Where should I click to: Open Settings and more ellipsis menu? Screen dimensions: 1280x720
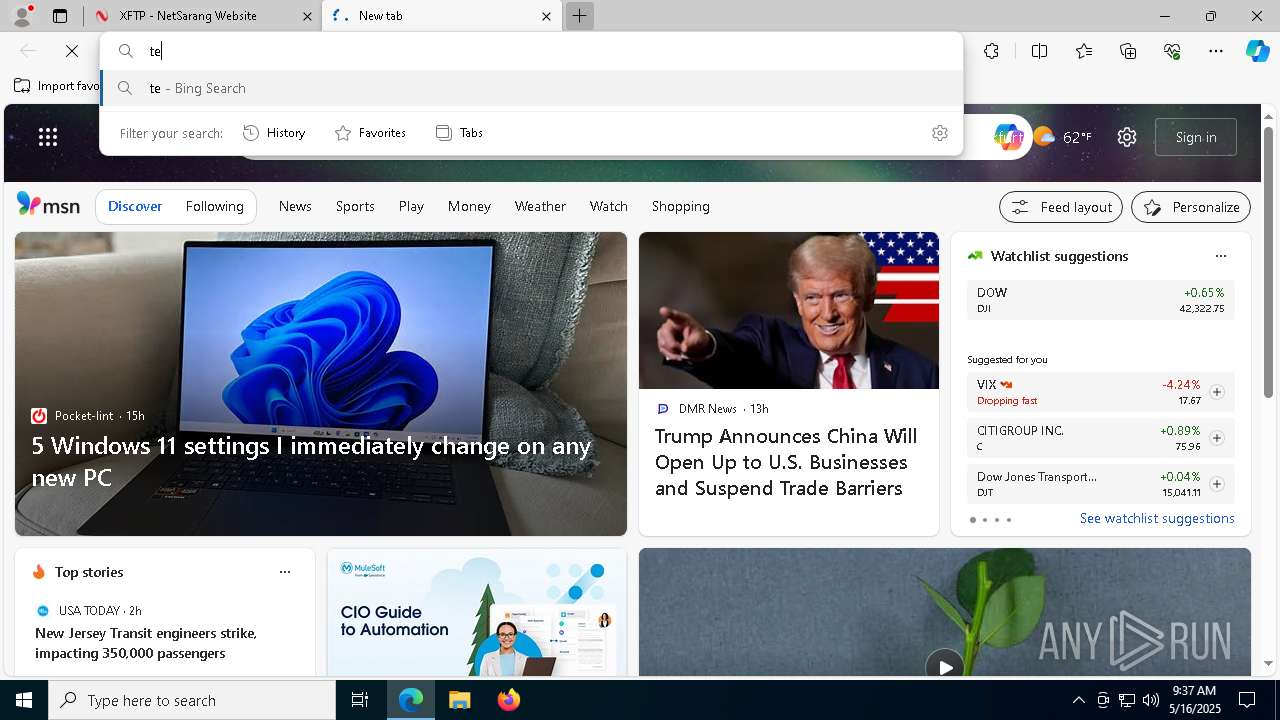[x=1216, y=51]
